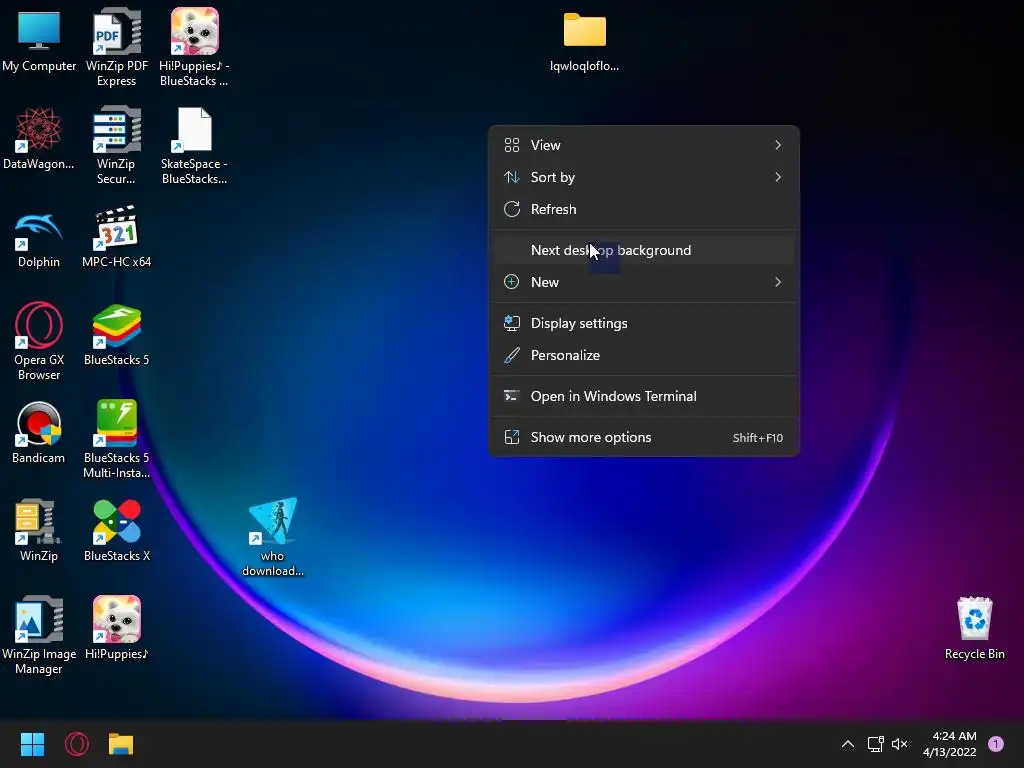Viewport: 1024px width, 768px height.
Task: Select the BlueStacks X icon
Action: click(x=116, y=530)
